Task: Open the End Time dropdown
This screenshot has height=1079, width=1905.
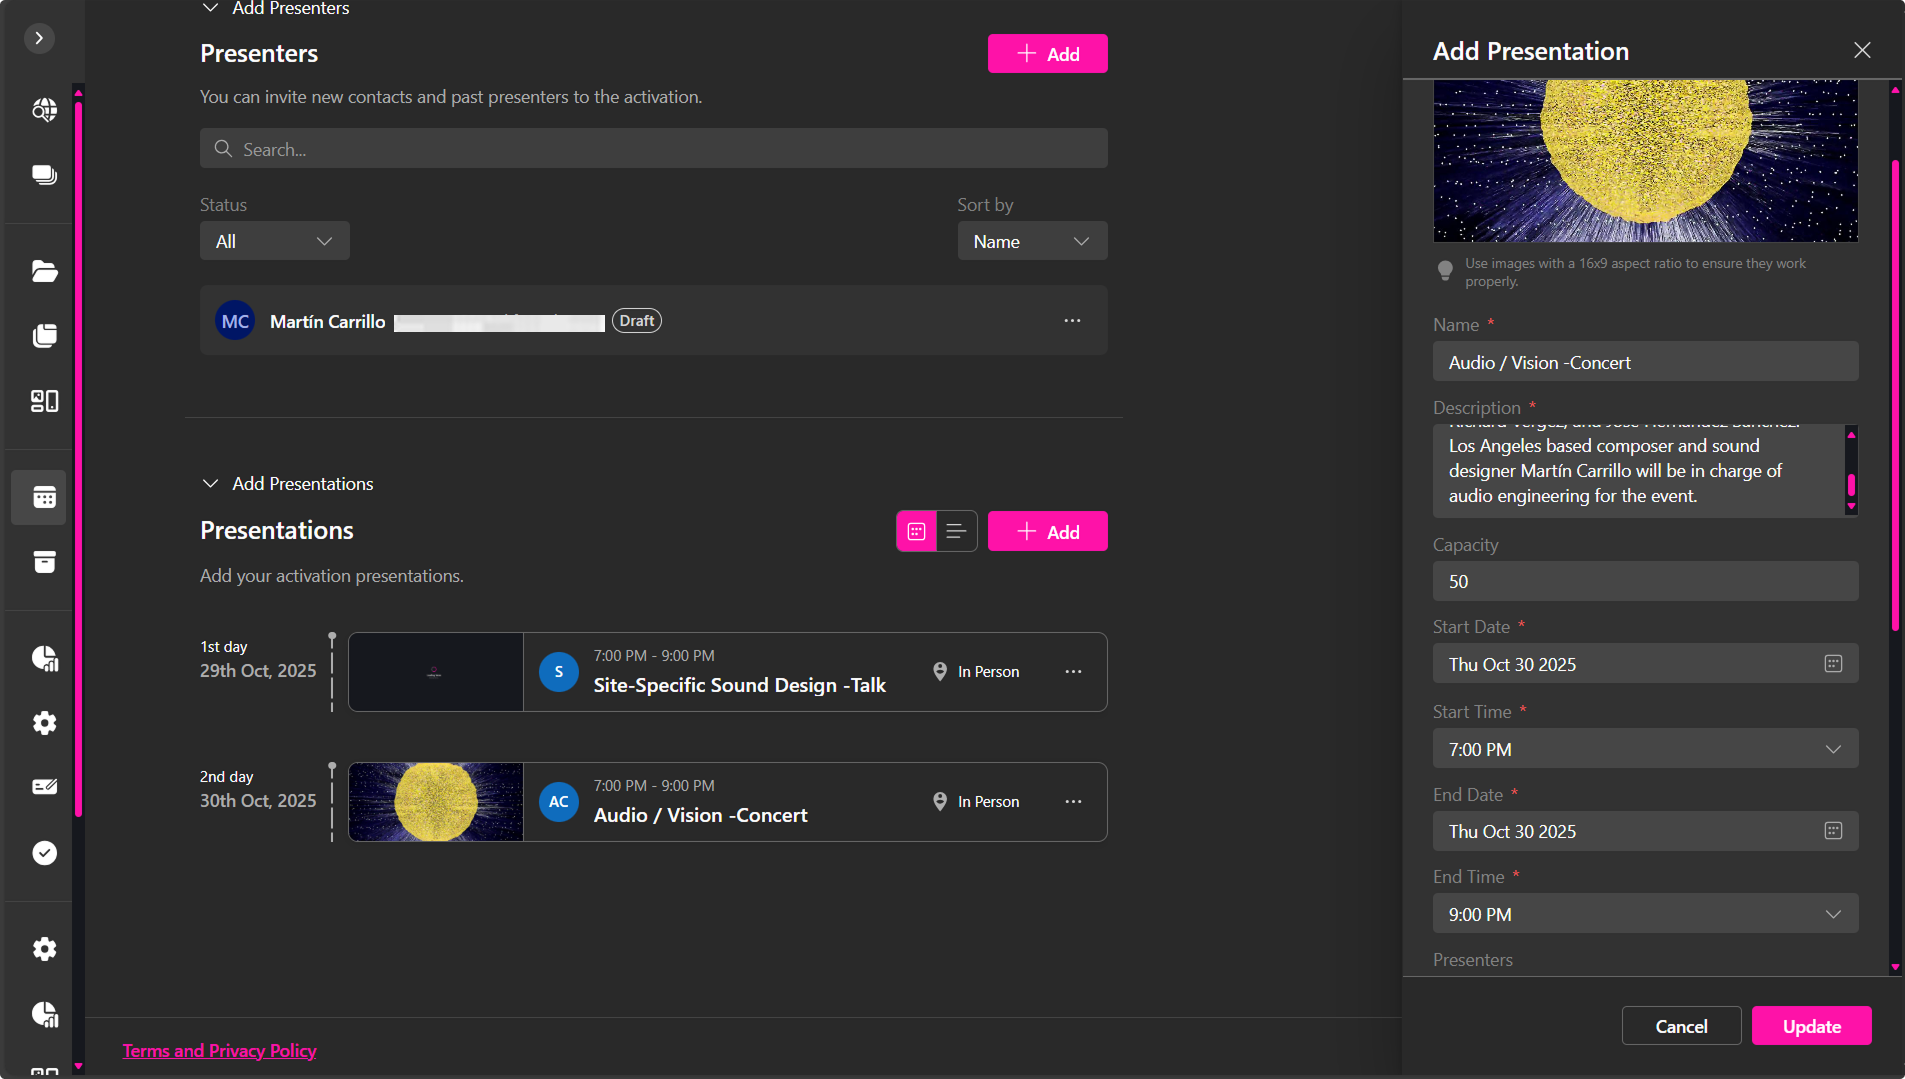Action: [1645, 914]
